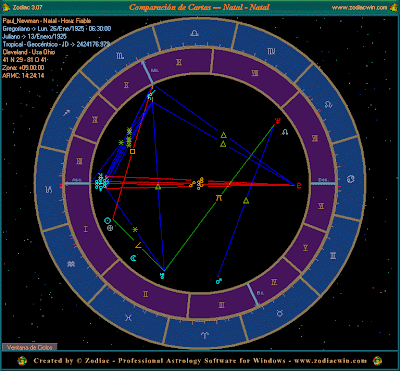
Task: Click the Virgo sign in the zodiac ring
Action: click(x=271, y=51)
